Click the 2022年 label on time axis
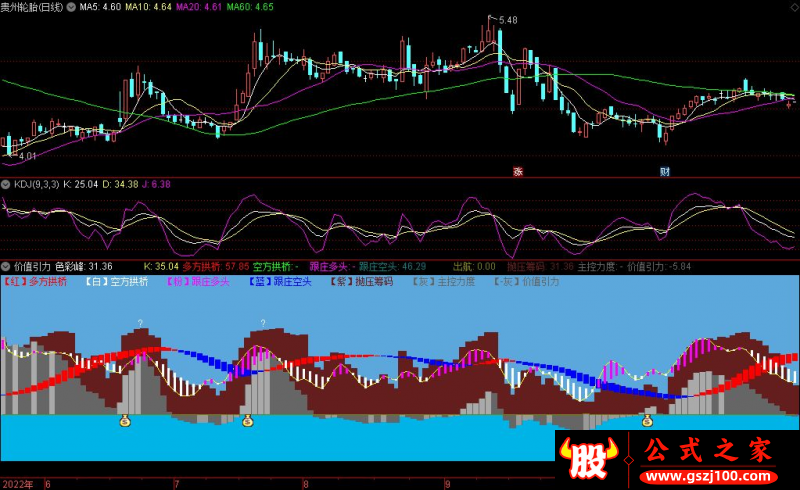Image resolution: width=800 pixels, height=490 pixels. point(18,484)
